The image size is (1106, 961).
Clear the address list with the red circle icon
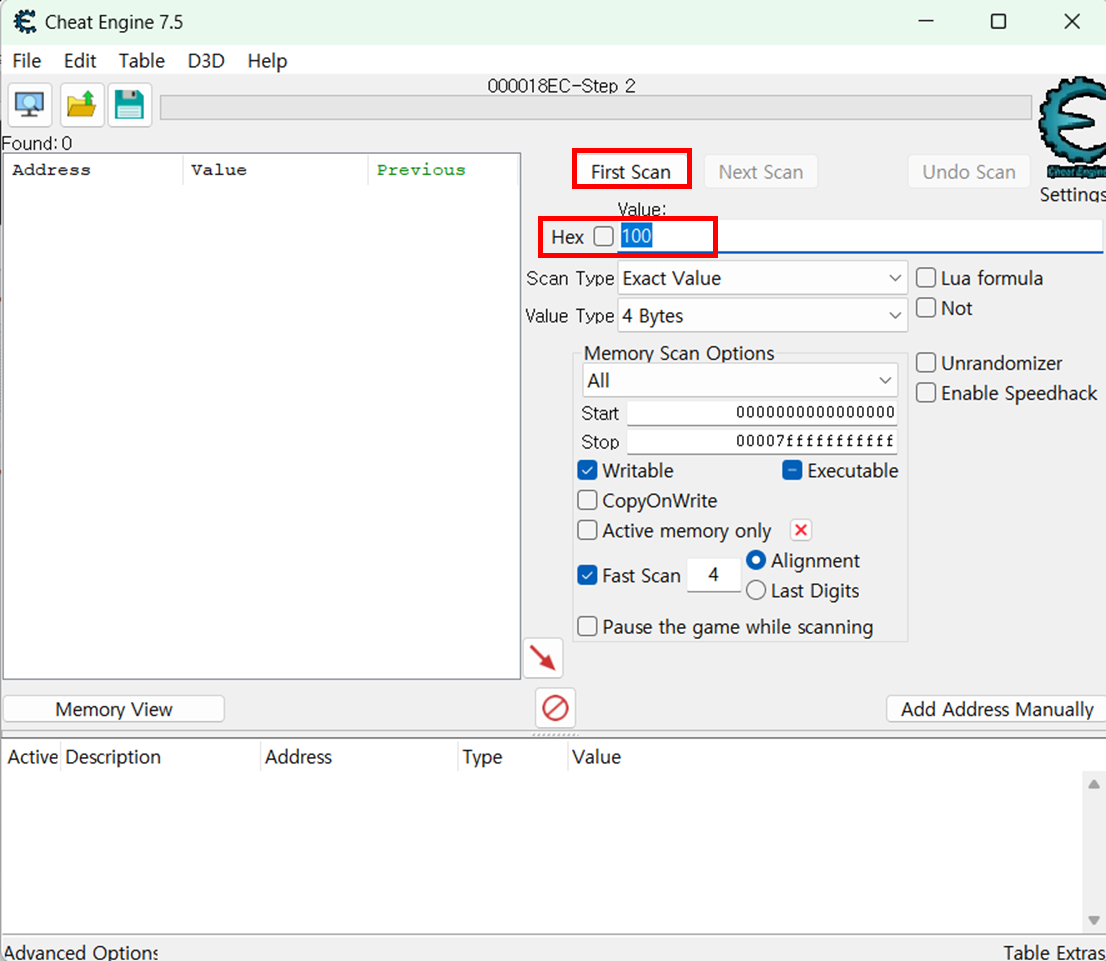[555, 708]
